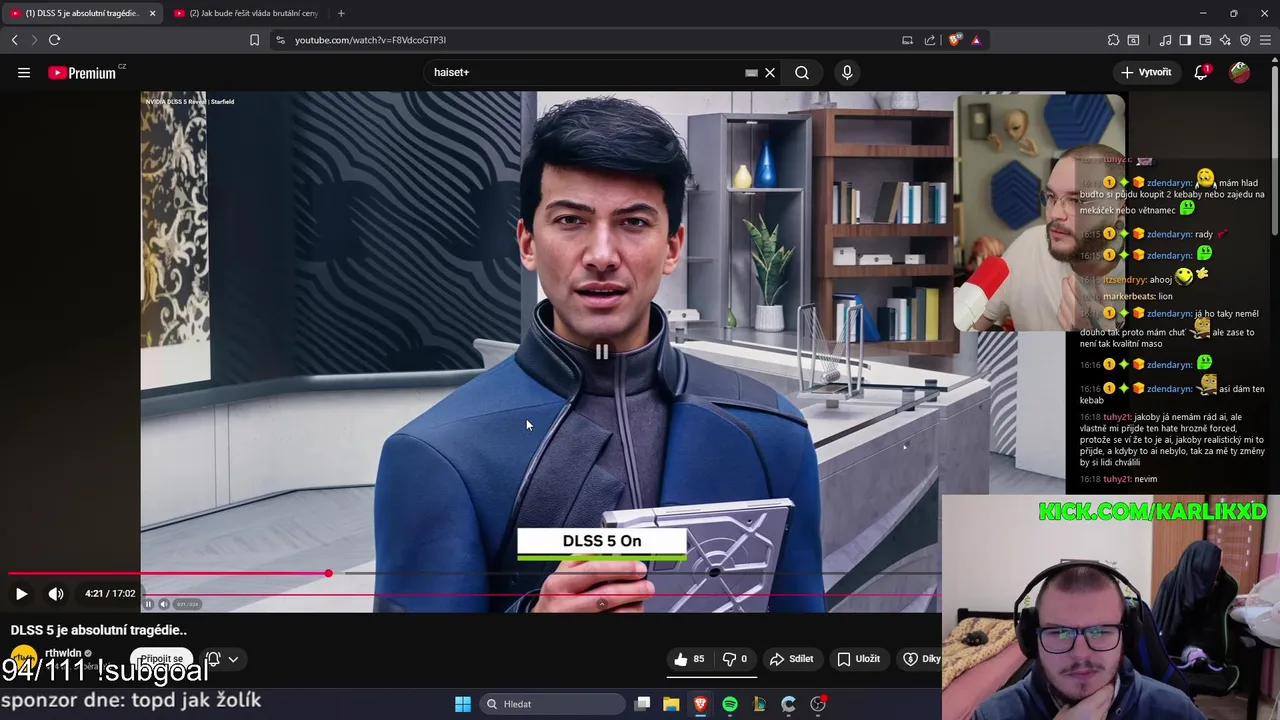
Task: Like the video thumbs up
Action: [x=689, y=659]
